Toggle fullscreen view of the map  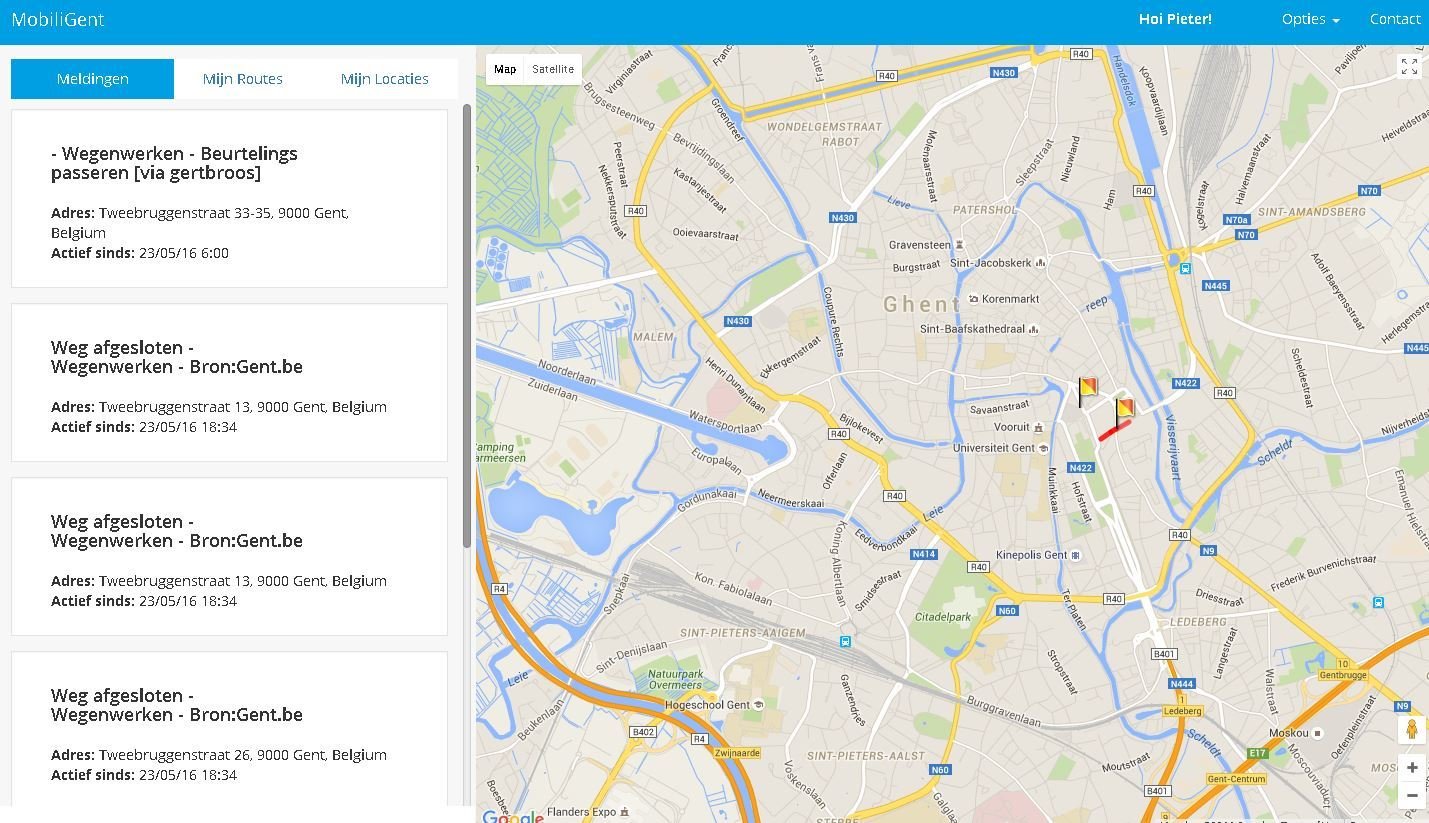pos(1409,67)
